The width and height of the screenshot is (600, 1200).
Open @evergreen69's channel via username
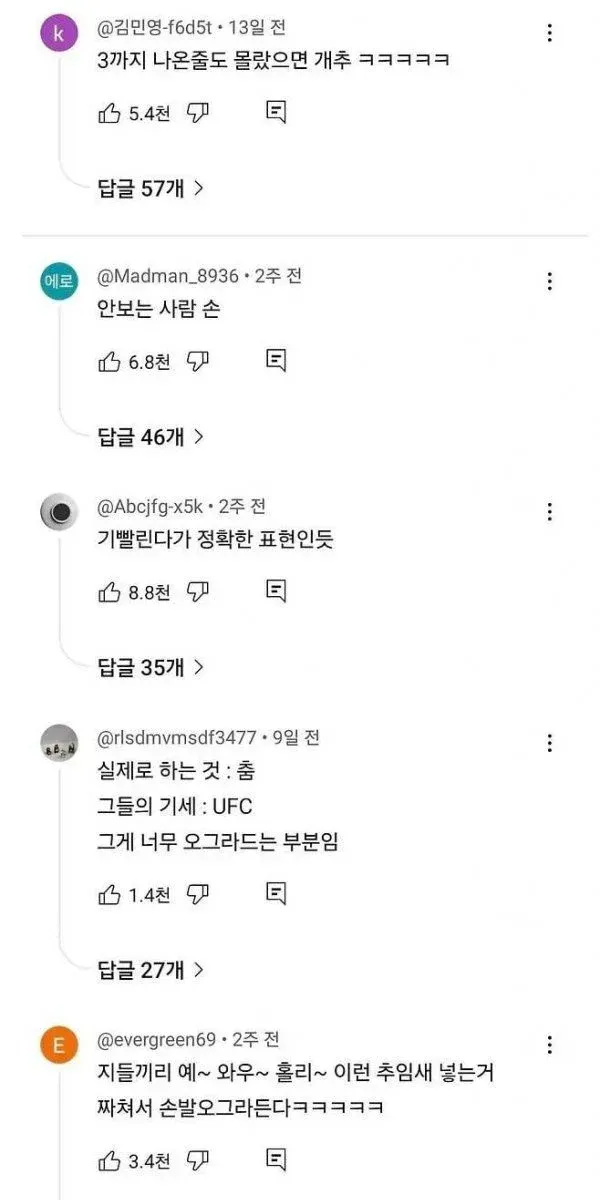[x=156, y=1038]
